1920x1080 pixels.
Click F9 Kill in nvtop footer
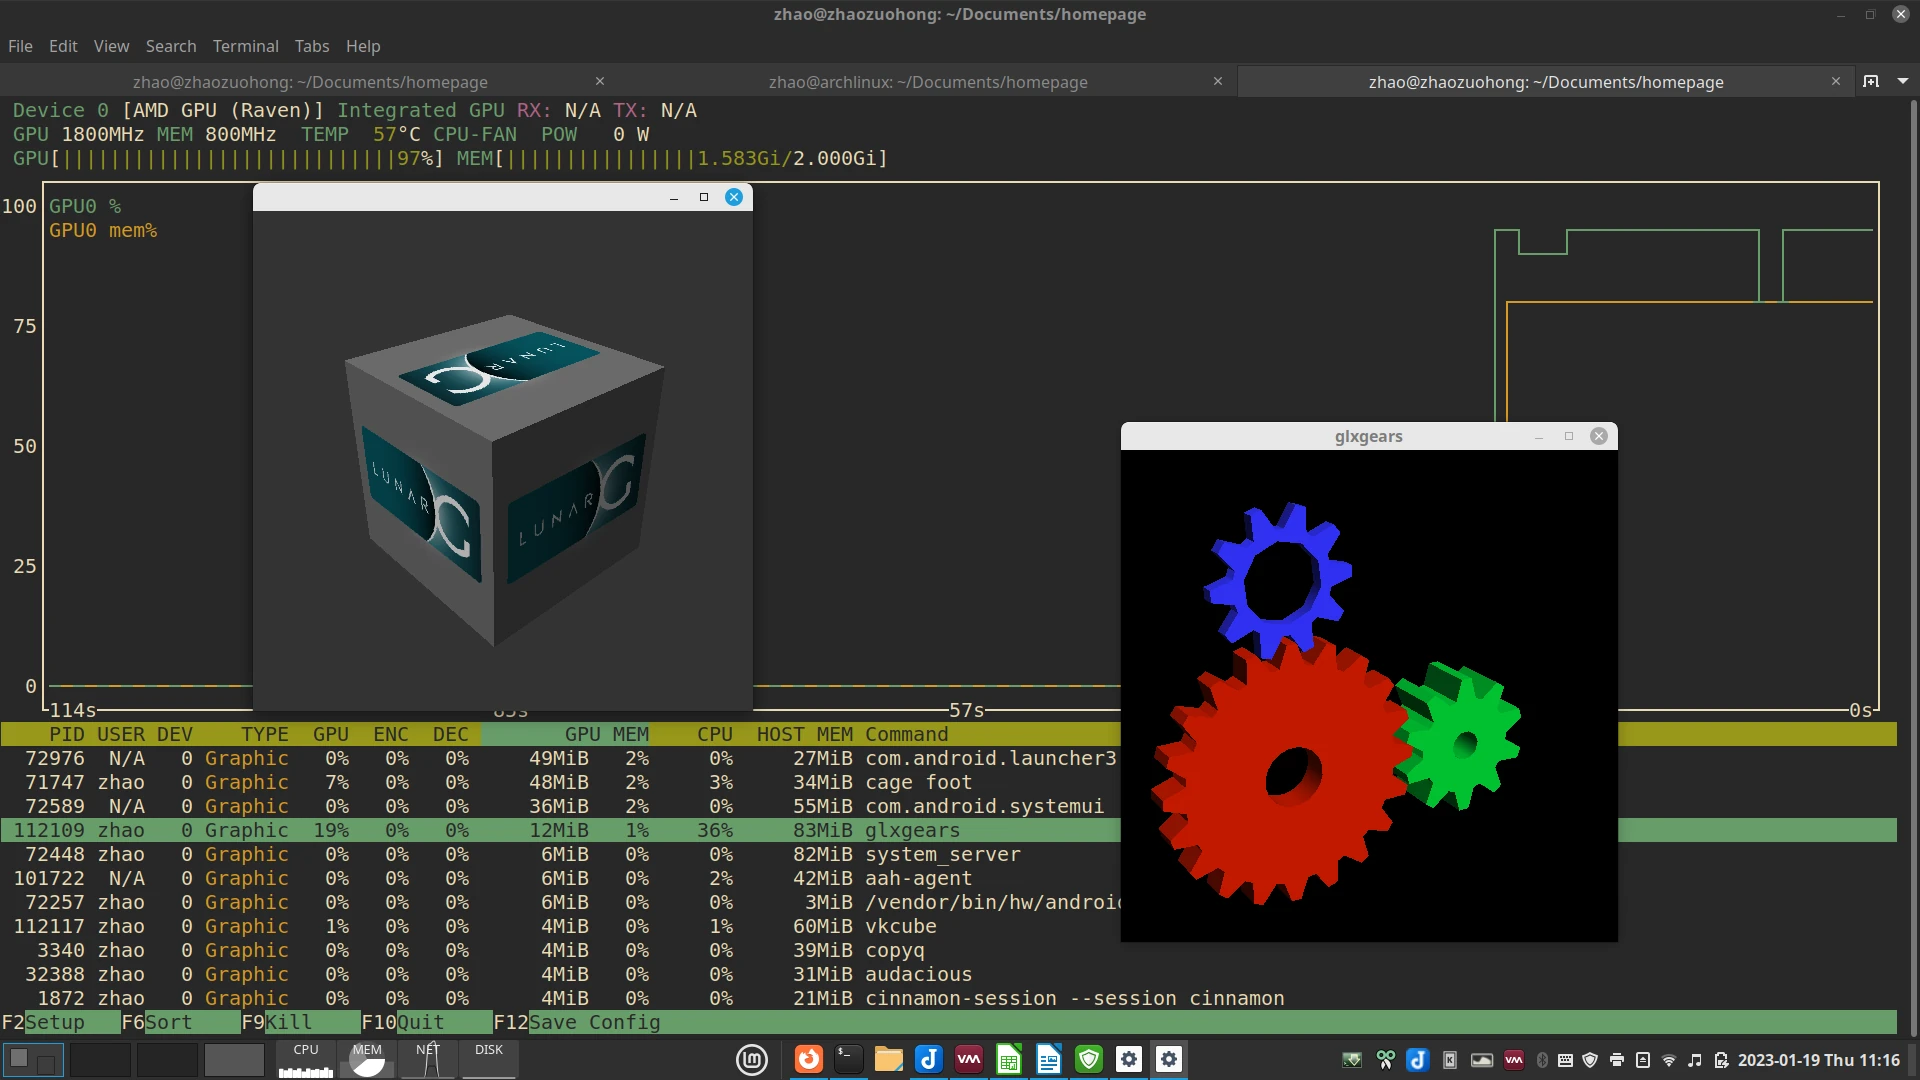point(300,1022)
